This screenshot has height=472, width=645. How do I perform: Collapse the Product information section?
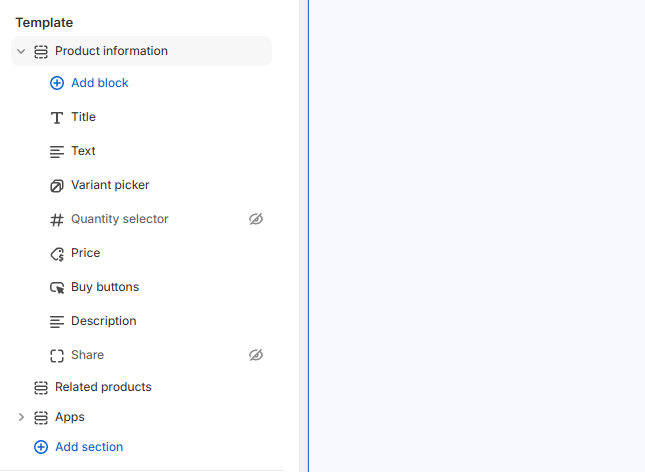pyautogui.click(x=21, y=51)
